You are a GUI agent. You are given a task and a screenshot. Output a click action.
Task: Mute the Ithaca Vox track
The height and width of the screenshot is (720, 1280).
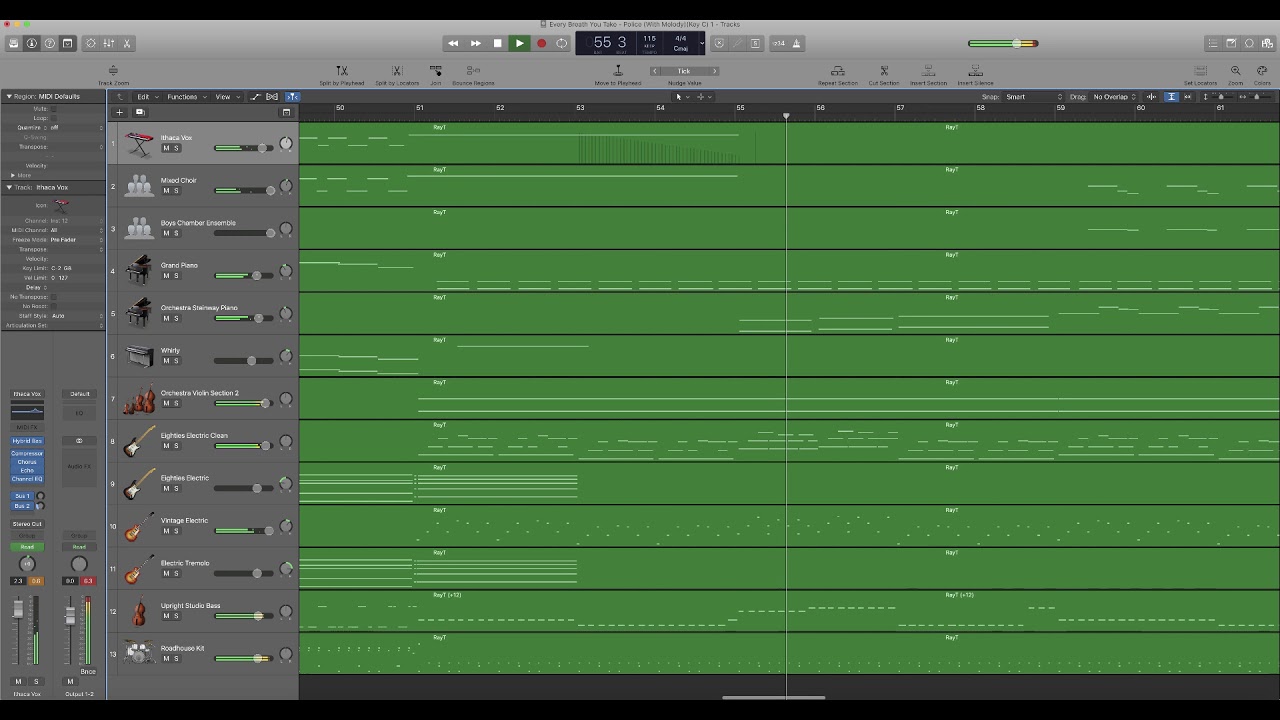point(166,148)
